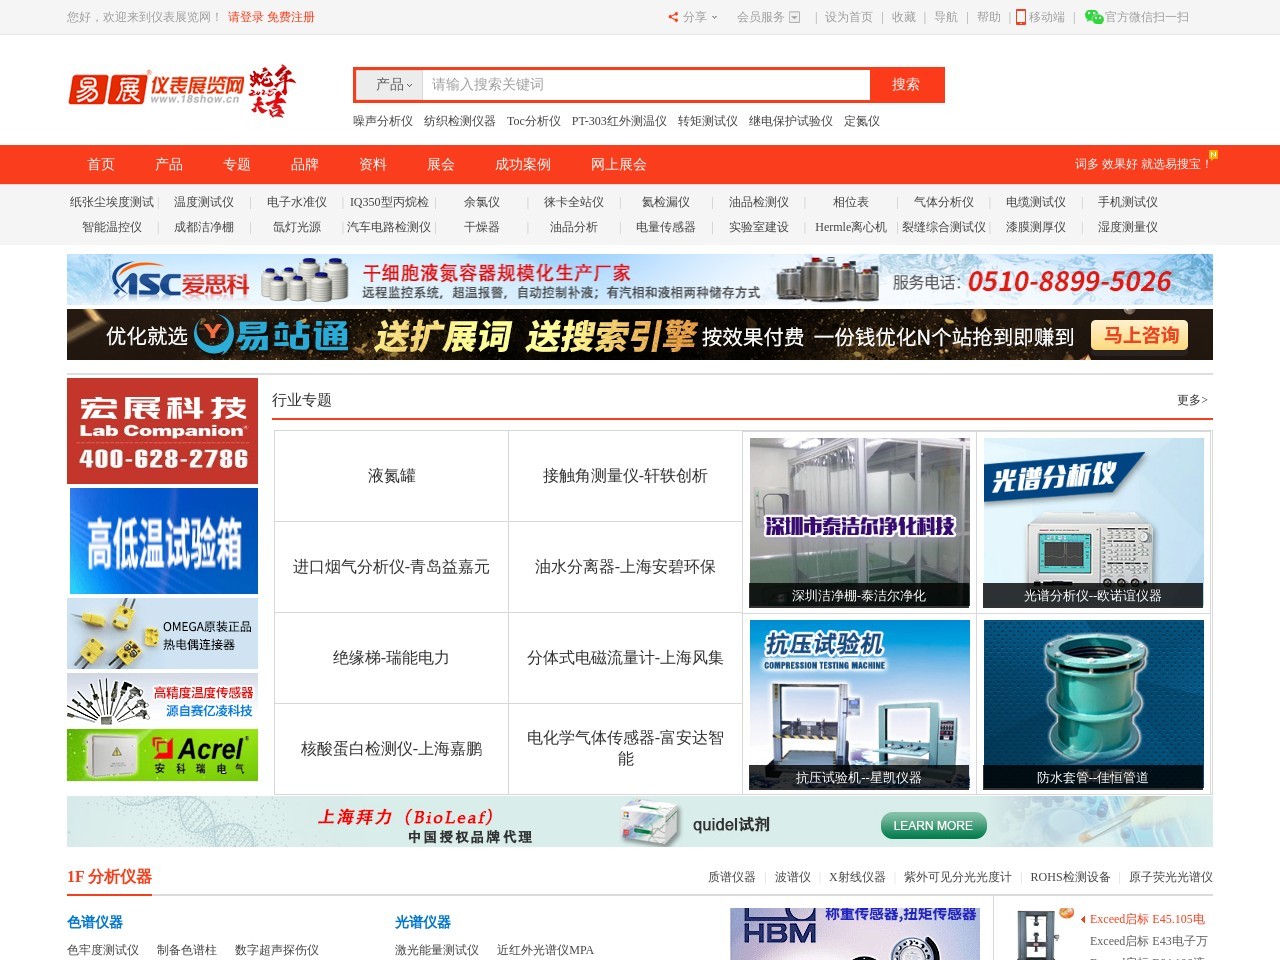This screenshot has height=960, width=1280.
Task: Open the 液氮罐 topic cell
Action: (392, 476)
